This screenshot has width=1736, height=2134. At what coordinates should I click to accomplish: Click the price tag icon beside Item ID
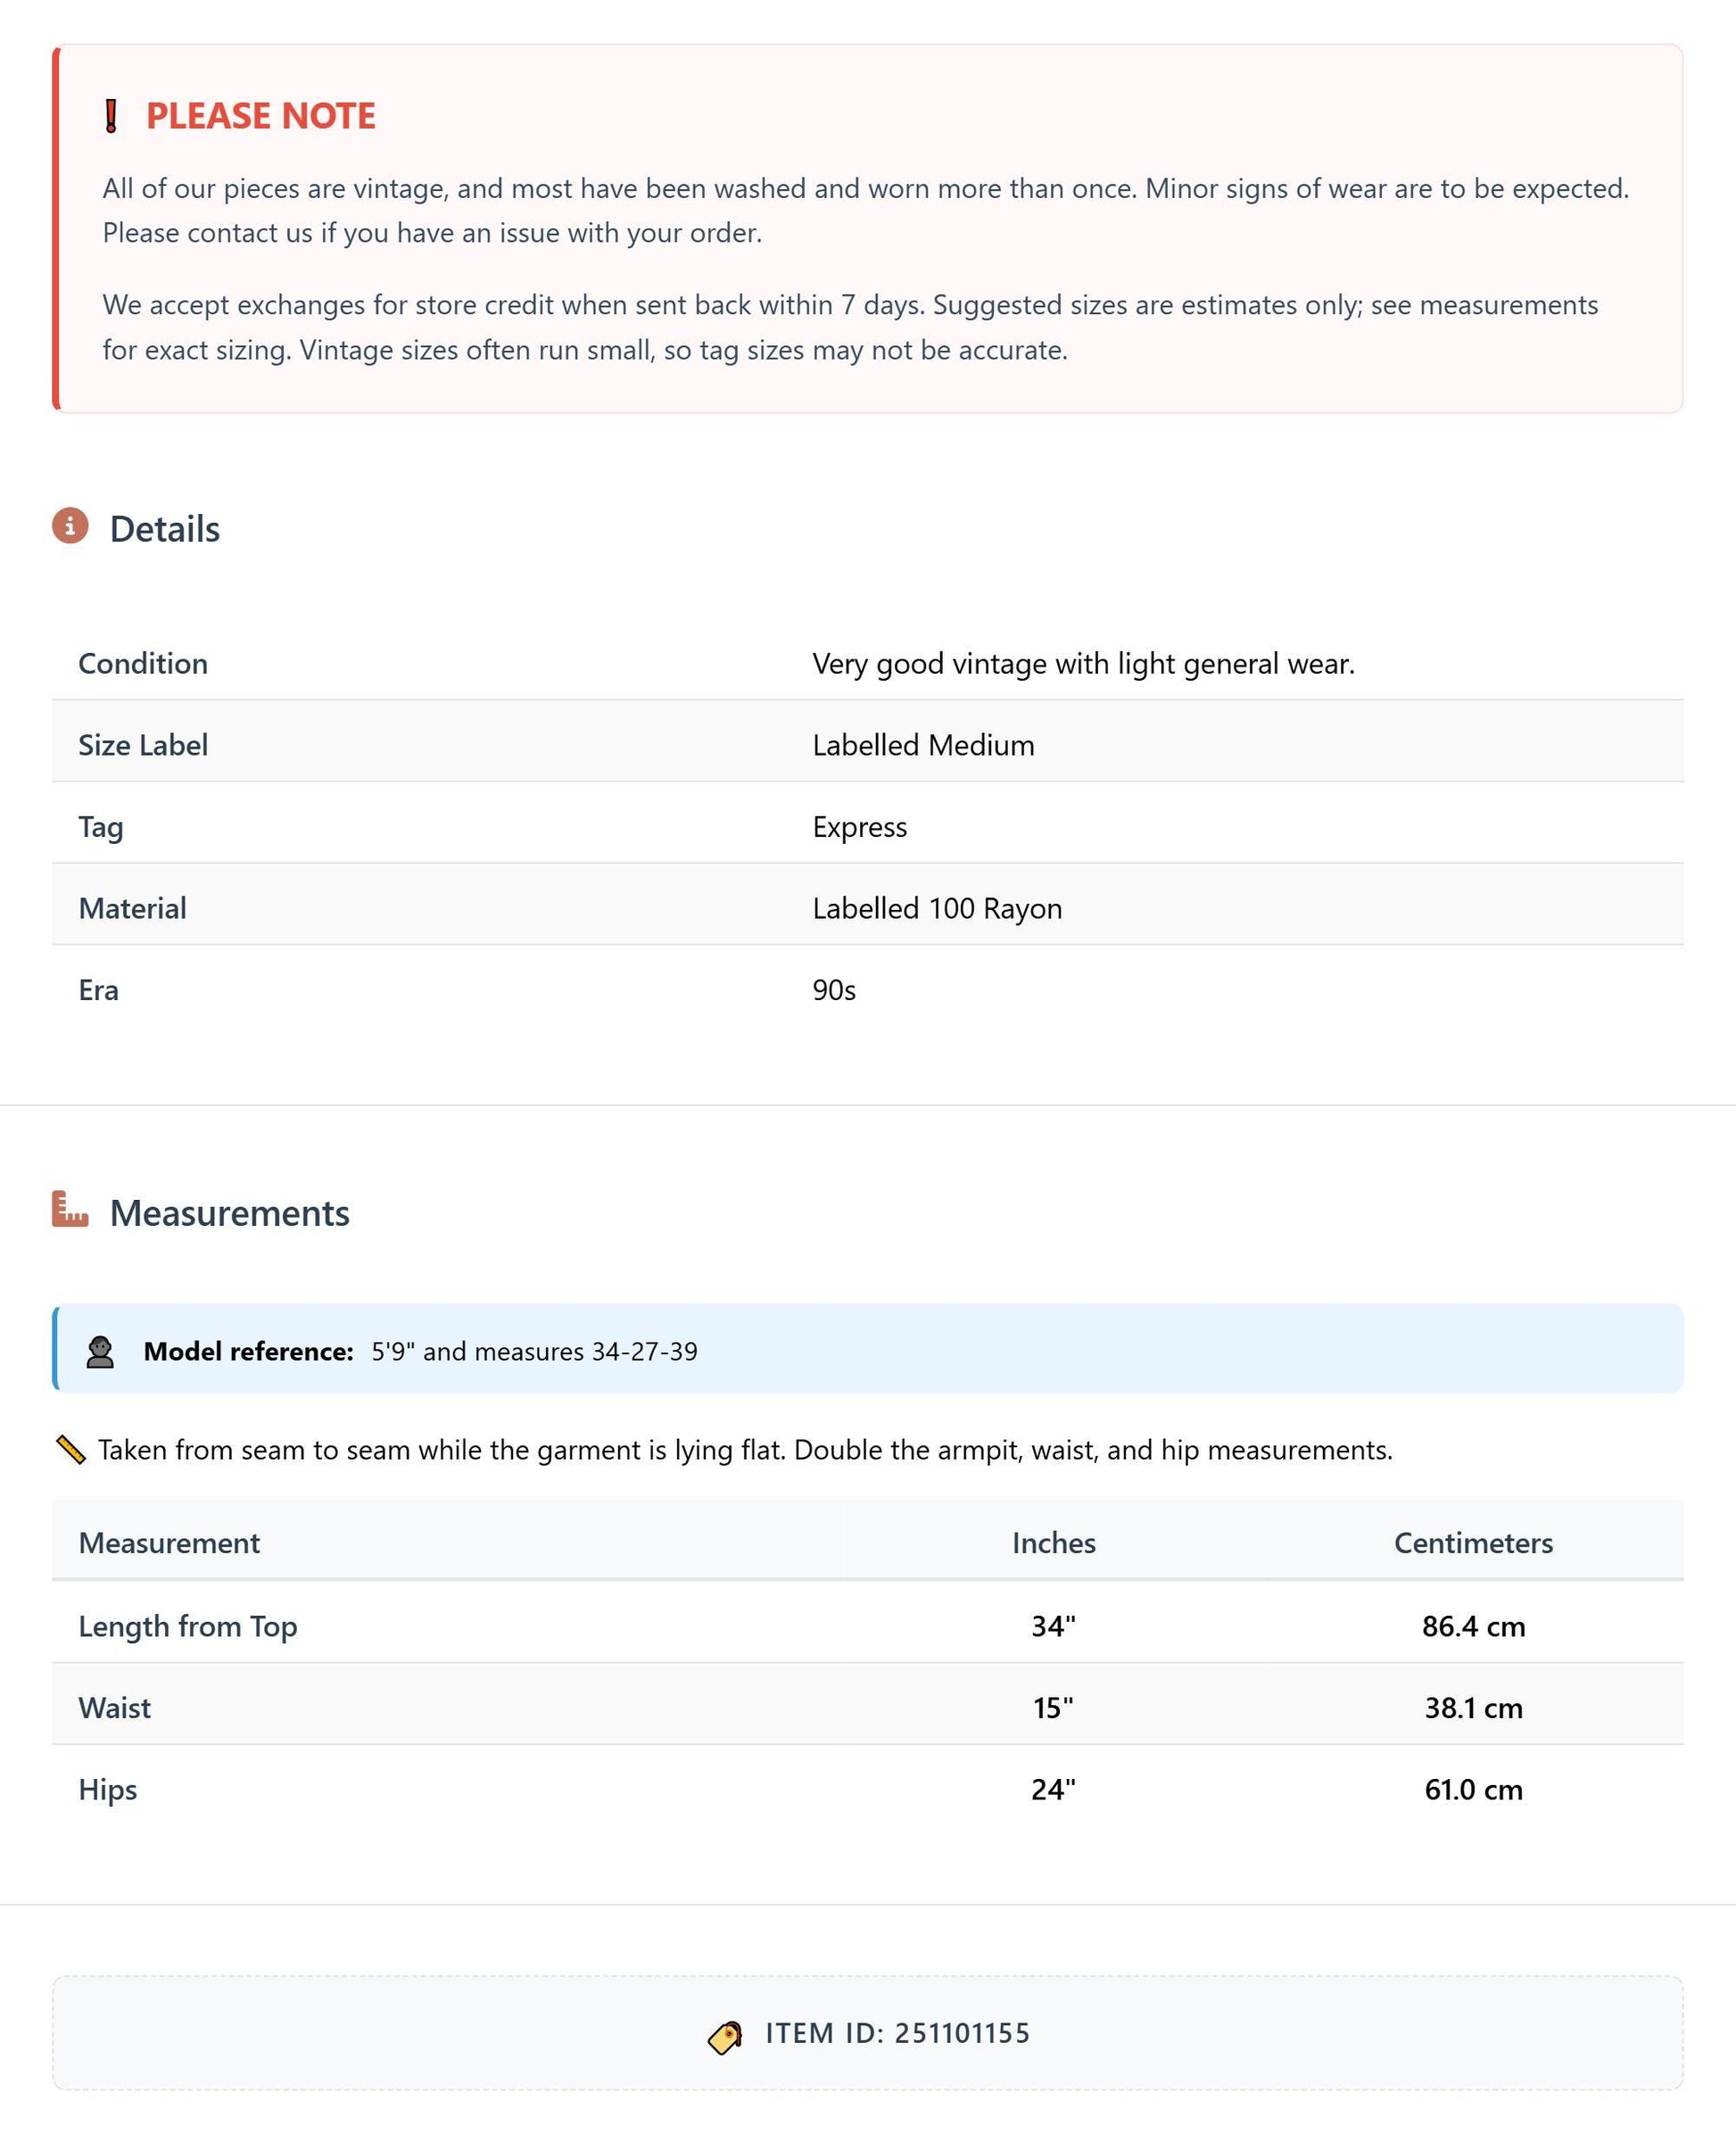(725, 2034)
